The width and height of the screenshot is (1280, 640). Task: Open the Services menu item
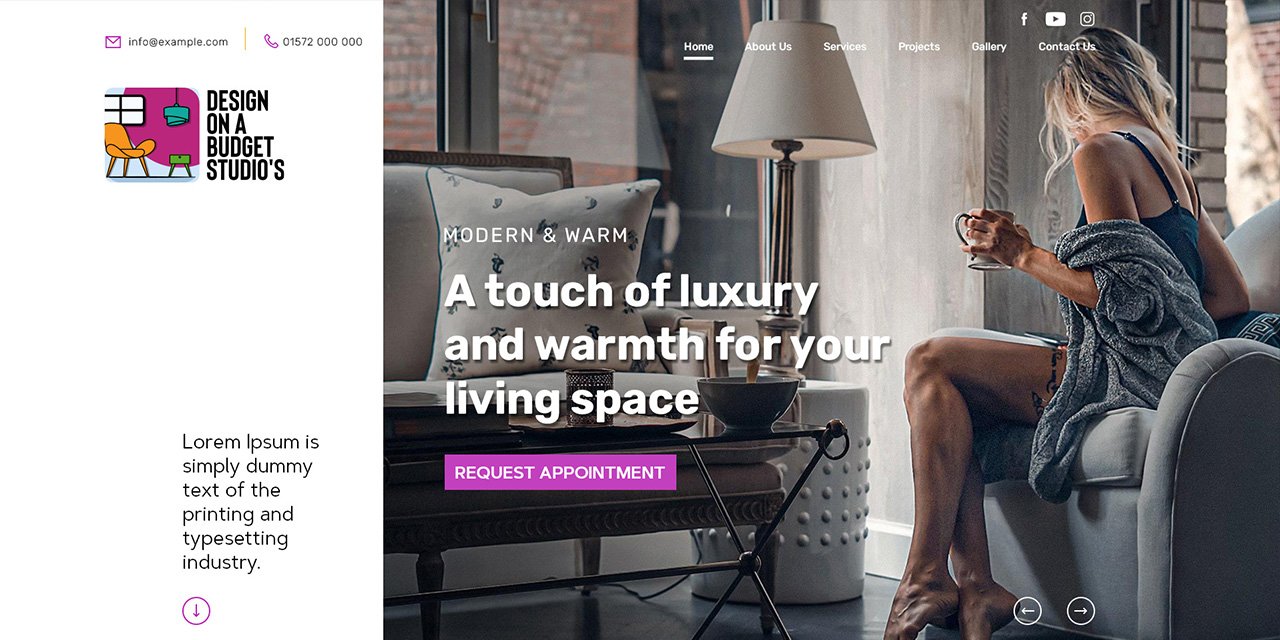point(845,47)
